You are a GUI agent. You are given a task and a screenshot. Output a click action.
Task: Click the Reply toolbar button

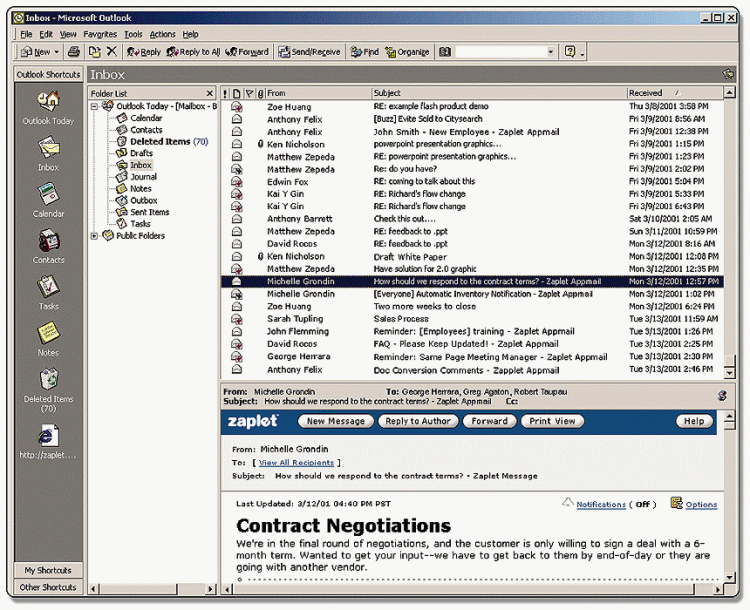(x=143, y=52)
